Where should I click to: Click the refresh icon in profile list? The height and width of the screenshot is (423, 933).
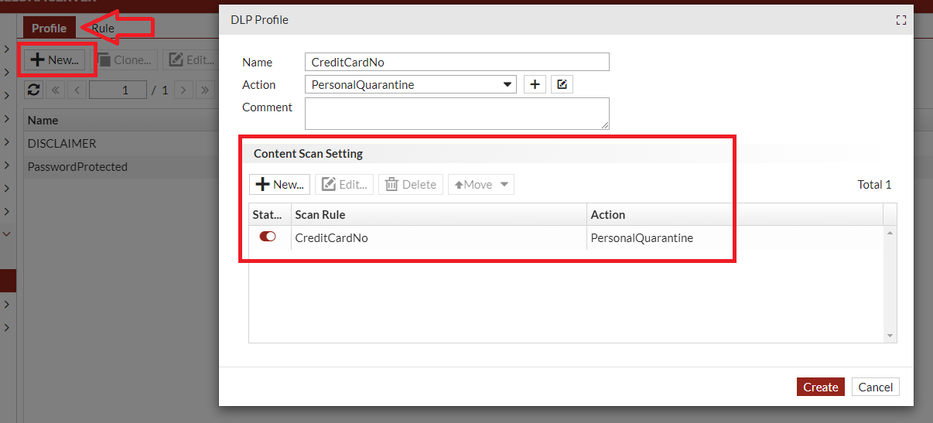pyautogui.click(x=34, y=90)
